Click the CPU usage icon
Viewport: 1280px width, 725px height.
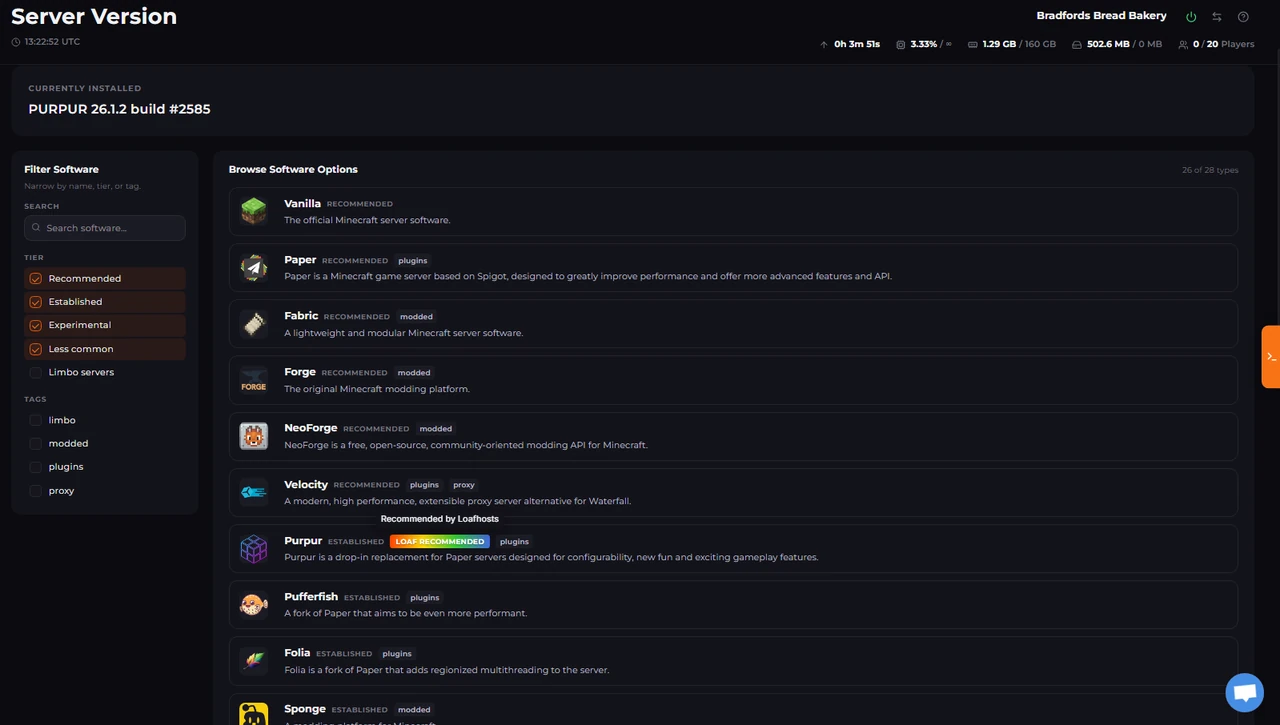(x=901, y=44)
